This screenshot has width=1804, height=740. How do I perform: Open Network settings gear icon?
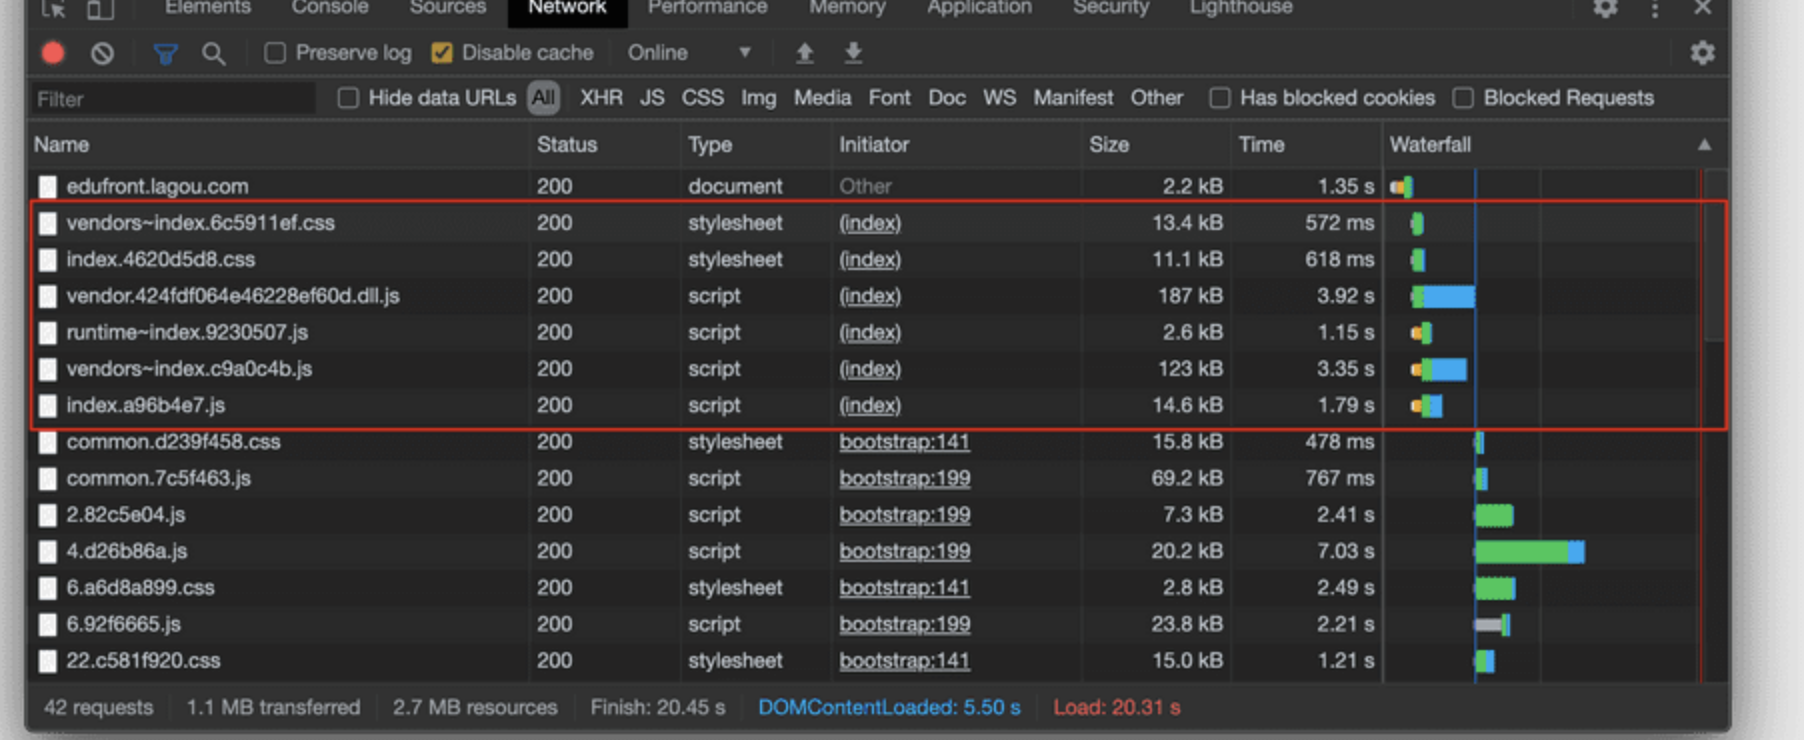point(1702,53)
